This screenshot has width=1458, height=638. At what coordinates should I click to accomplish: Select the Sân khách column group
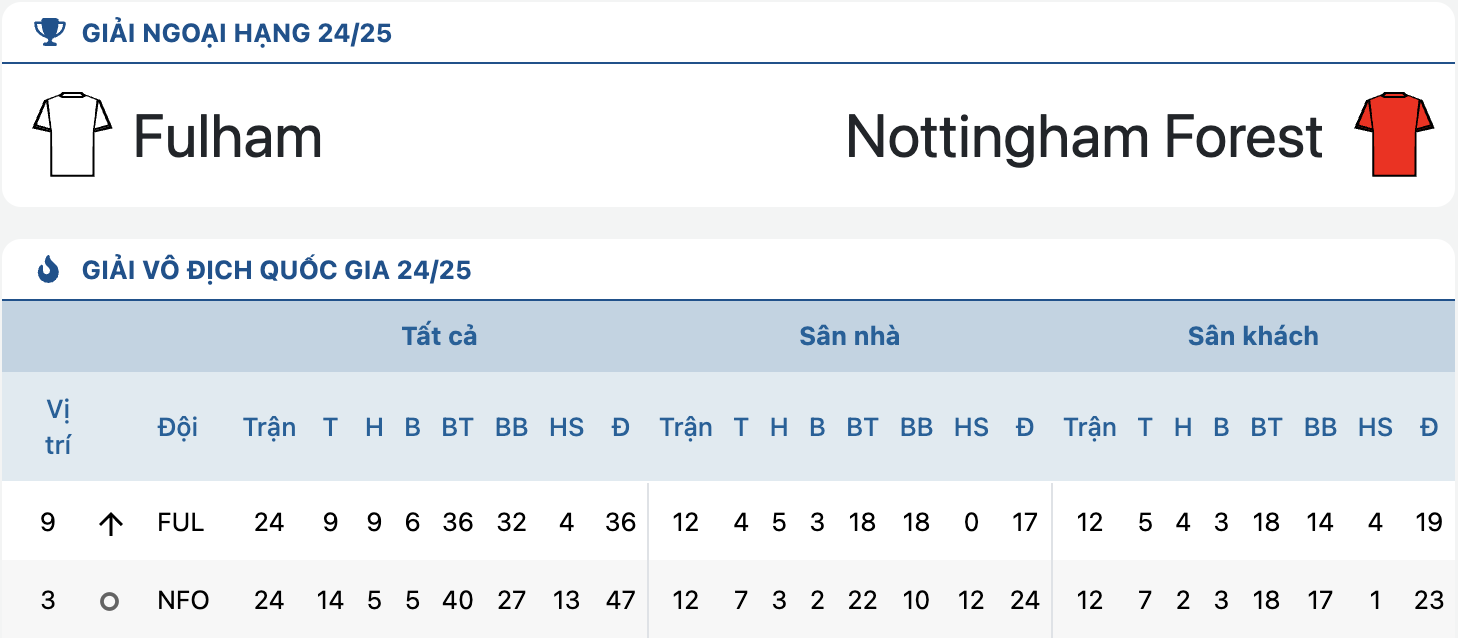point(1253,336)
